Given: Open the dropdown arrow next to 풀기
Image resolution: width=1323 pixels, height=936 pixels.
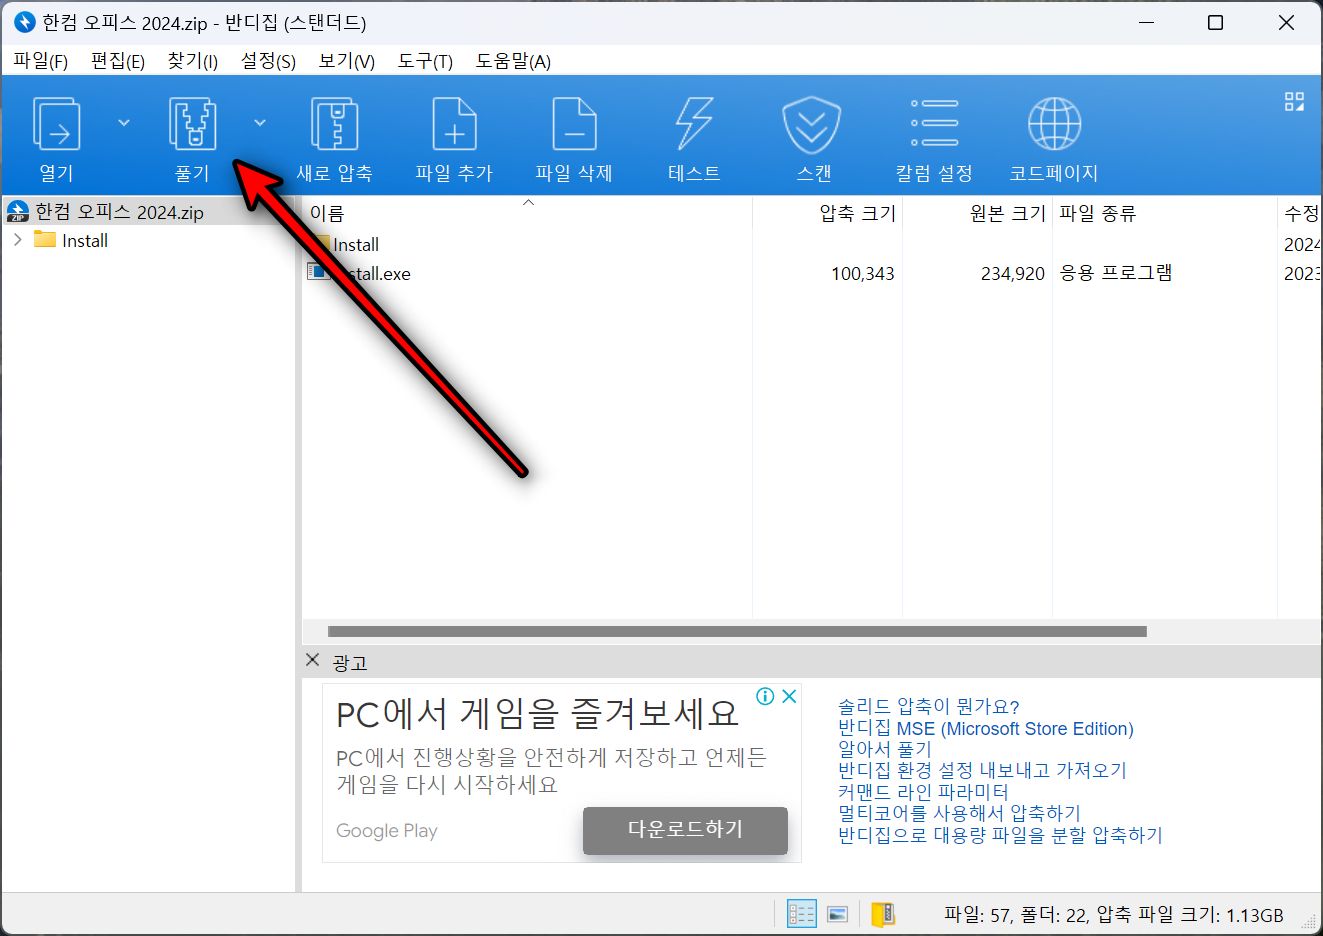Looking at the screenshot, I should 260,123.
